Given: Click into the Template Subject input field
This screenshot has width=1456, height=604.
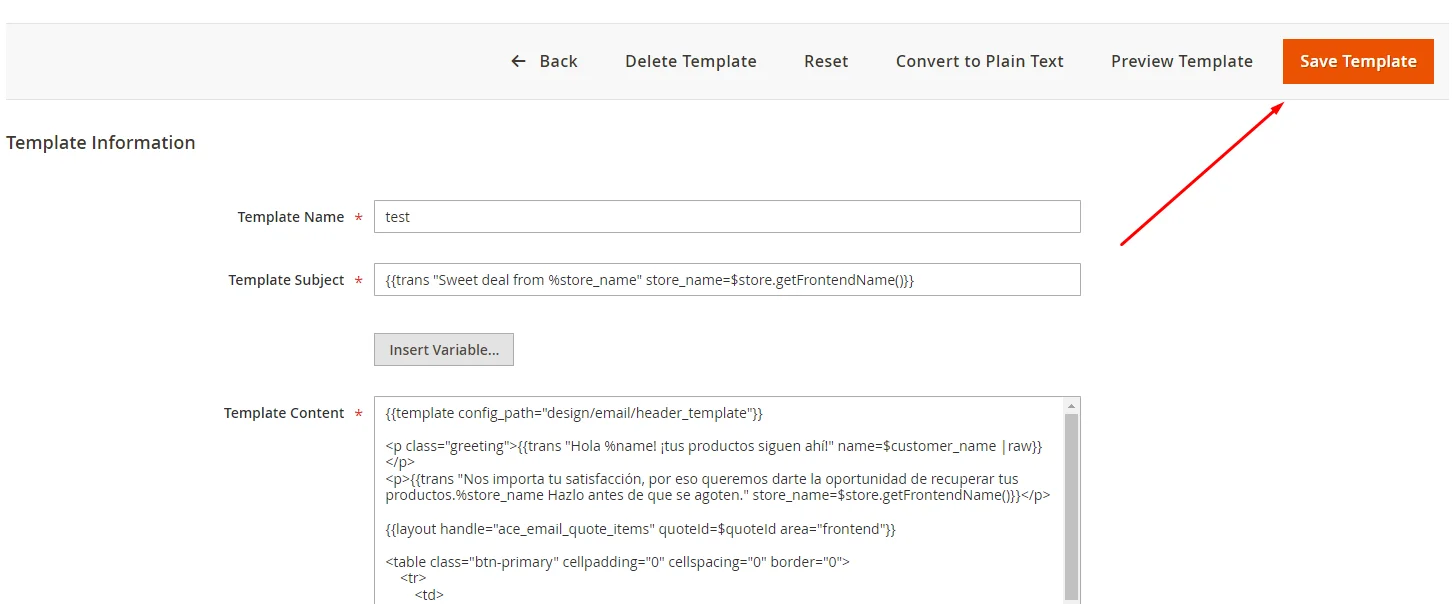Looking at the screenshot, I should 726,280.
